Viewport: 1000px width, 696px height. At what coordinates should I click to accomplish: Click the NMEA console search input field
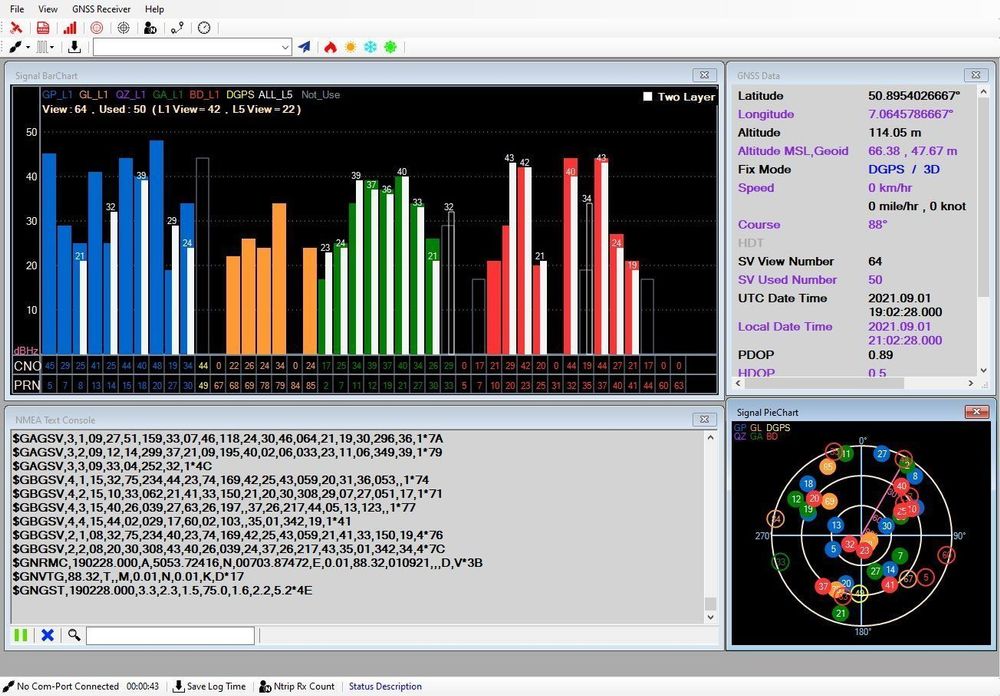[x=170, y=635]
